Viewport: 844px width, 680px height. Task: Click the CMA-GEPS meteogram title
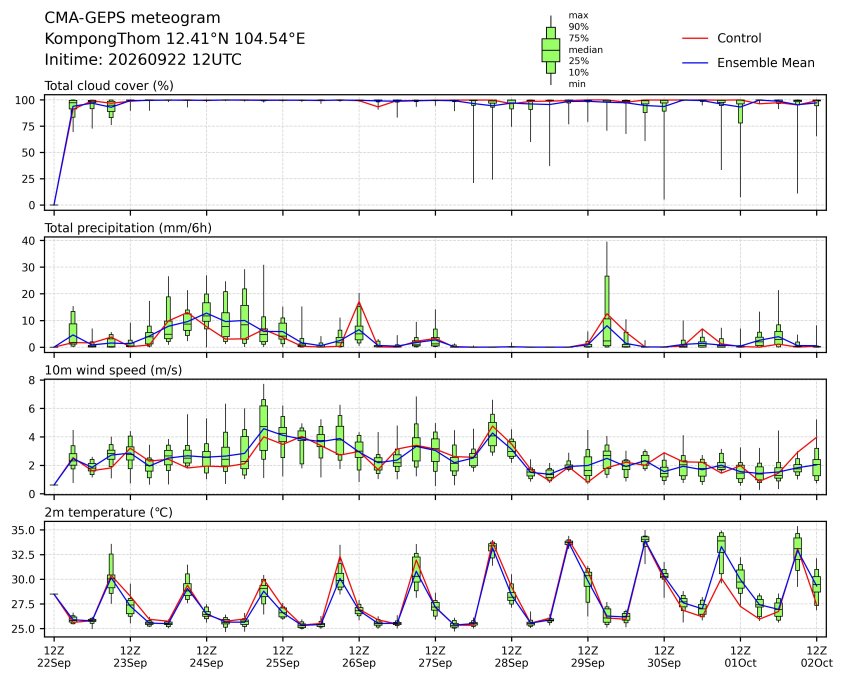[x=132, y=18]
